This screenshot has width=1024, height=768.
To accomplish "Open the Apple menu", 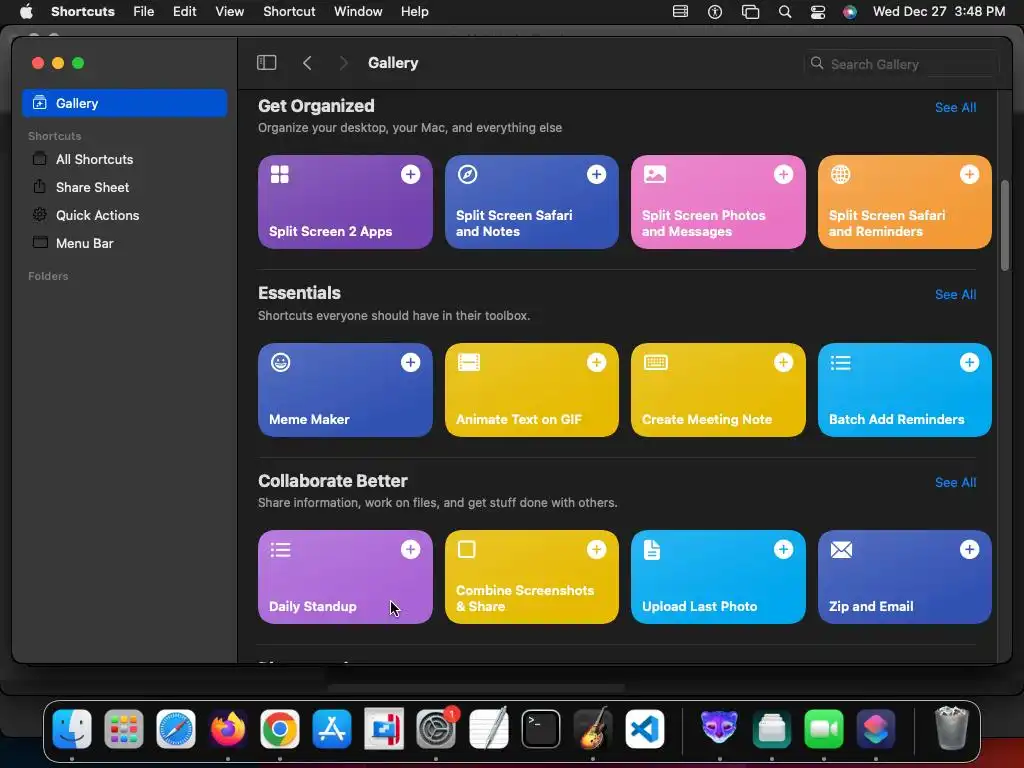I will (26, 11).
